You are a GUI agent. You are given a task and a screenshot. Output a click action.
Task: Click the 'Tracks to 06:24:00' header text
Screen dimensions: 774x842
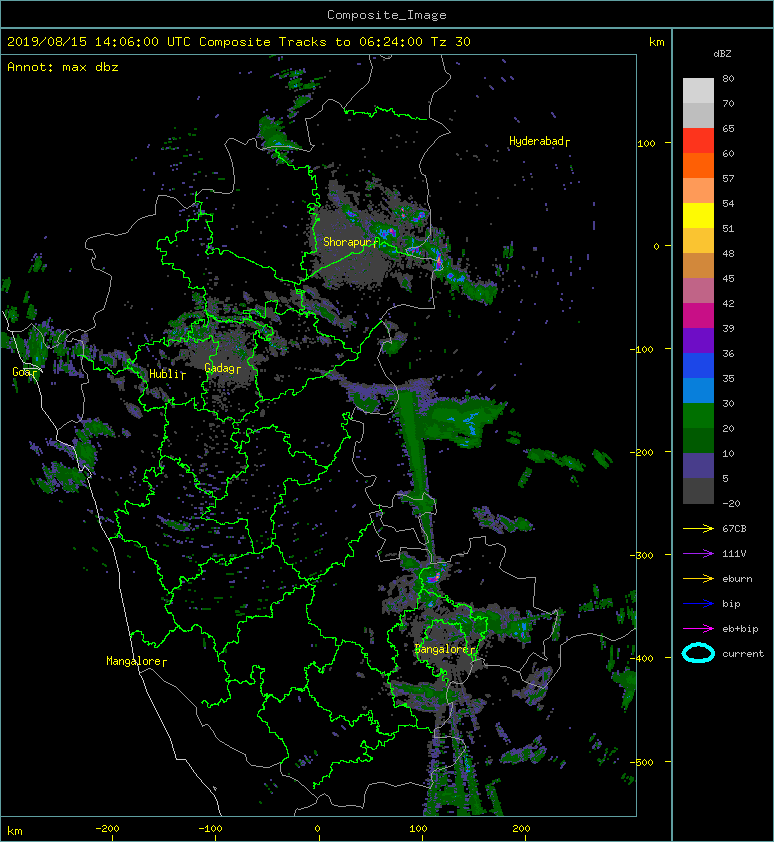tap(350, 42)
